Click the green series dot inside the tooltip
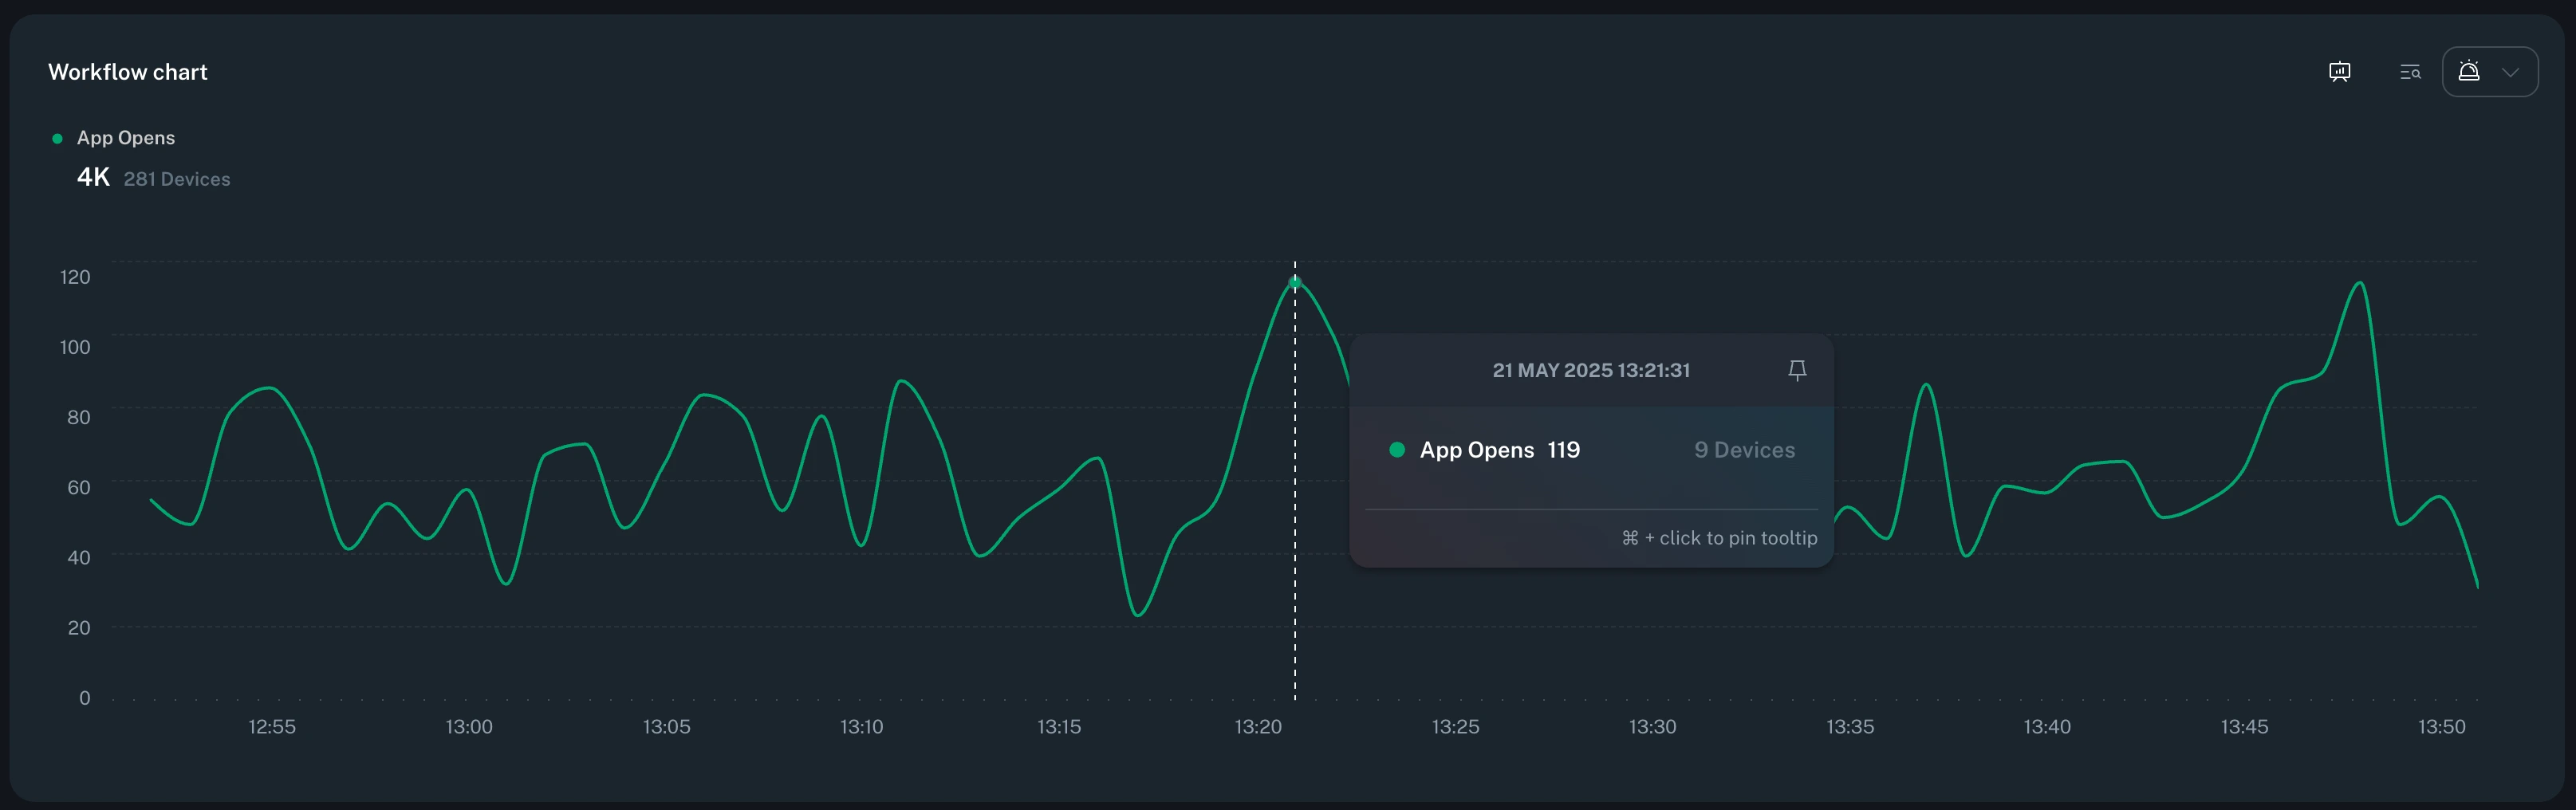 pos(1397,450)
